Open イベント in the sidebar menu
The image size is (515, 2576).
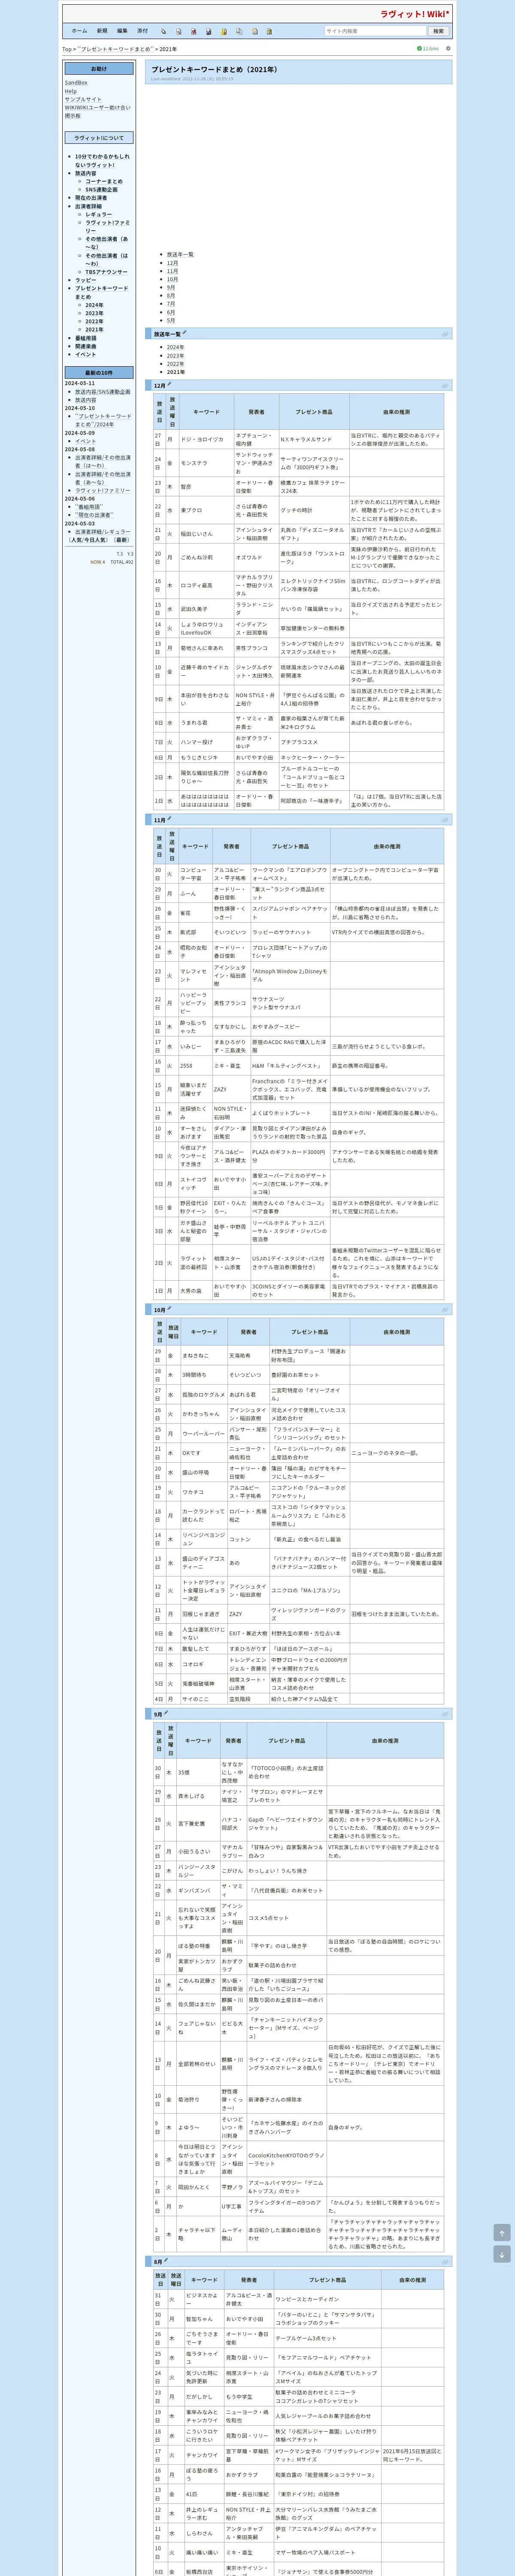86,354
